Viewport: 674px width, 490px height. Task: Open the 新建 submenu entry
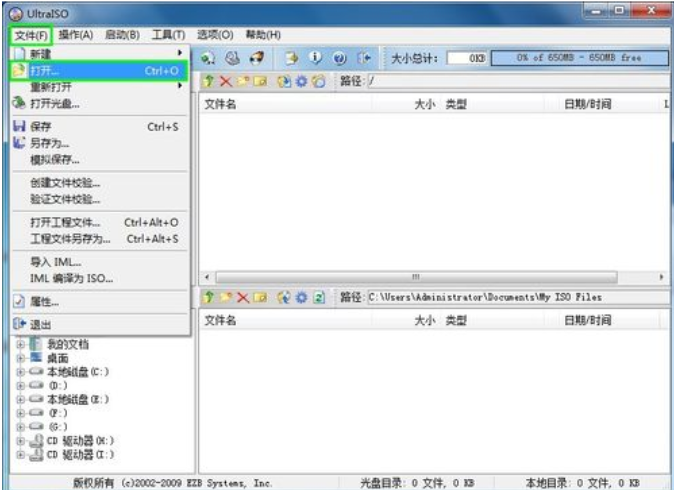(99, 54)
